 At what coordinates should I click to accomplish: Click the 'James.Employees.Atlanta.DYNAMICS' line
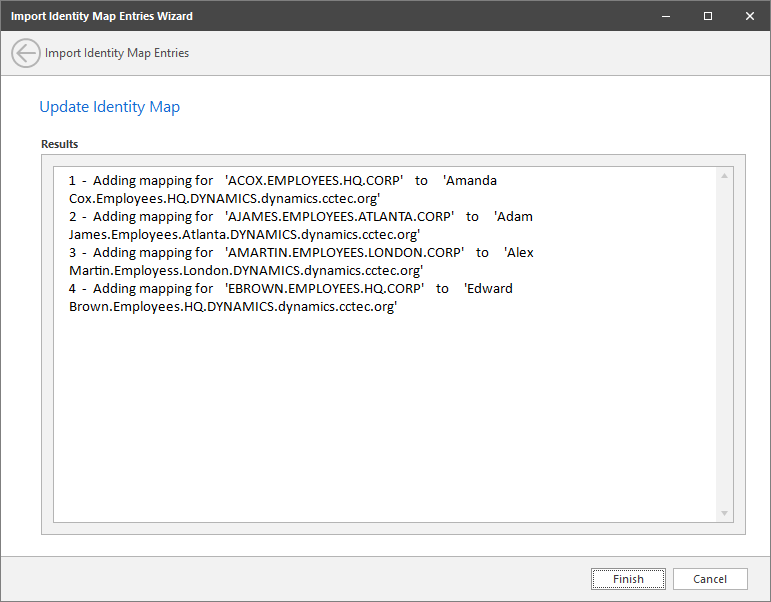[x=244, y=235]
